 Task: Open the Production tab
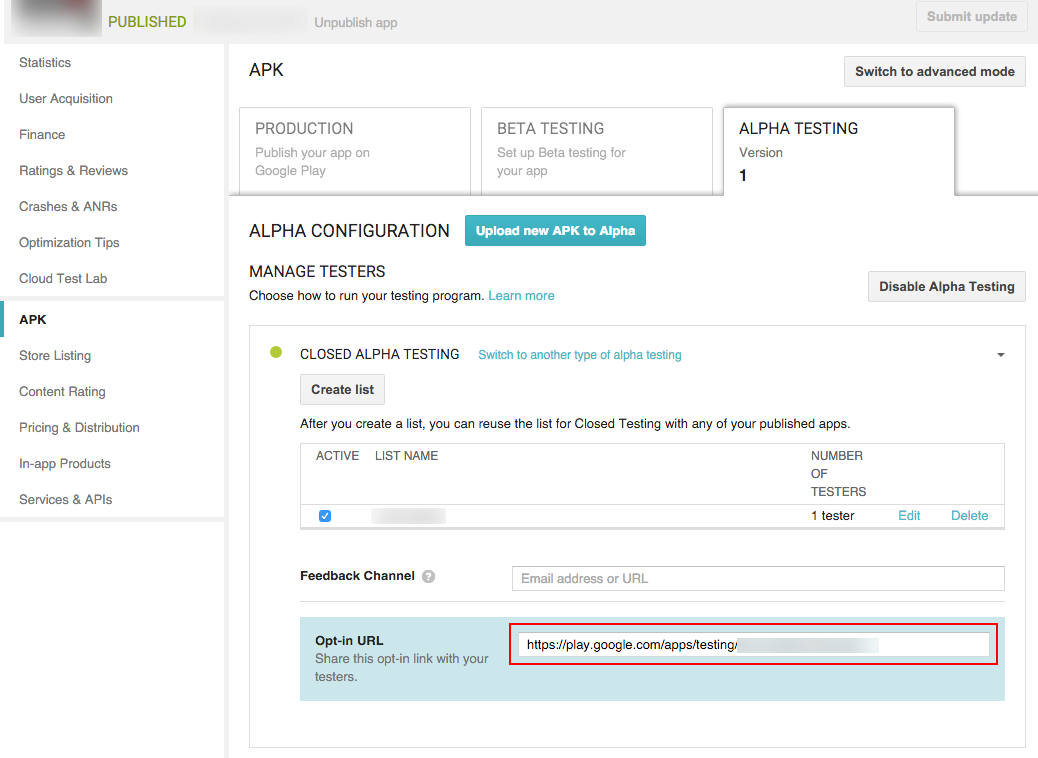coord(354,149)
